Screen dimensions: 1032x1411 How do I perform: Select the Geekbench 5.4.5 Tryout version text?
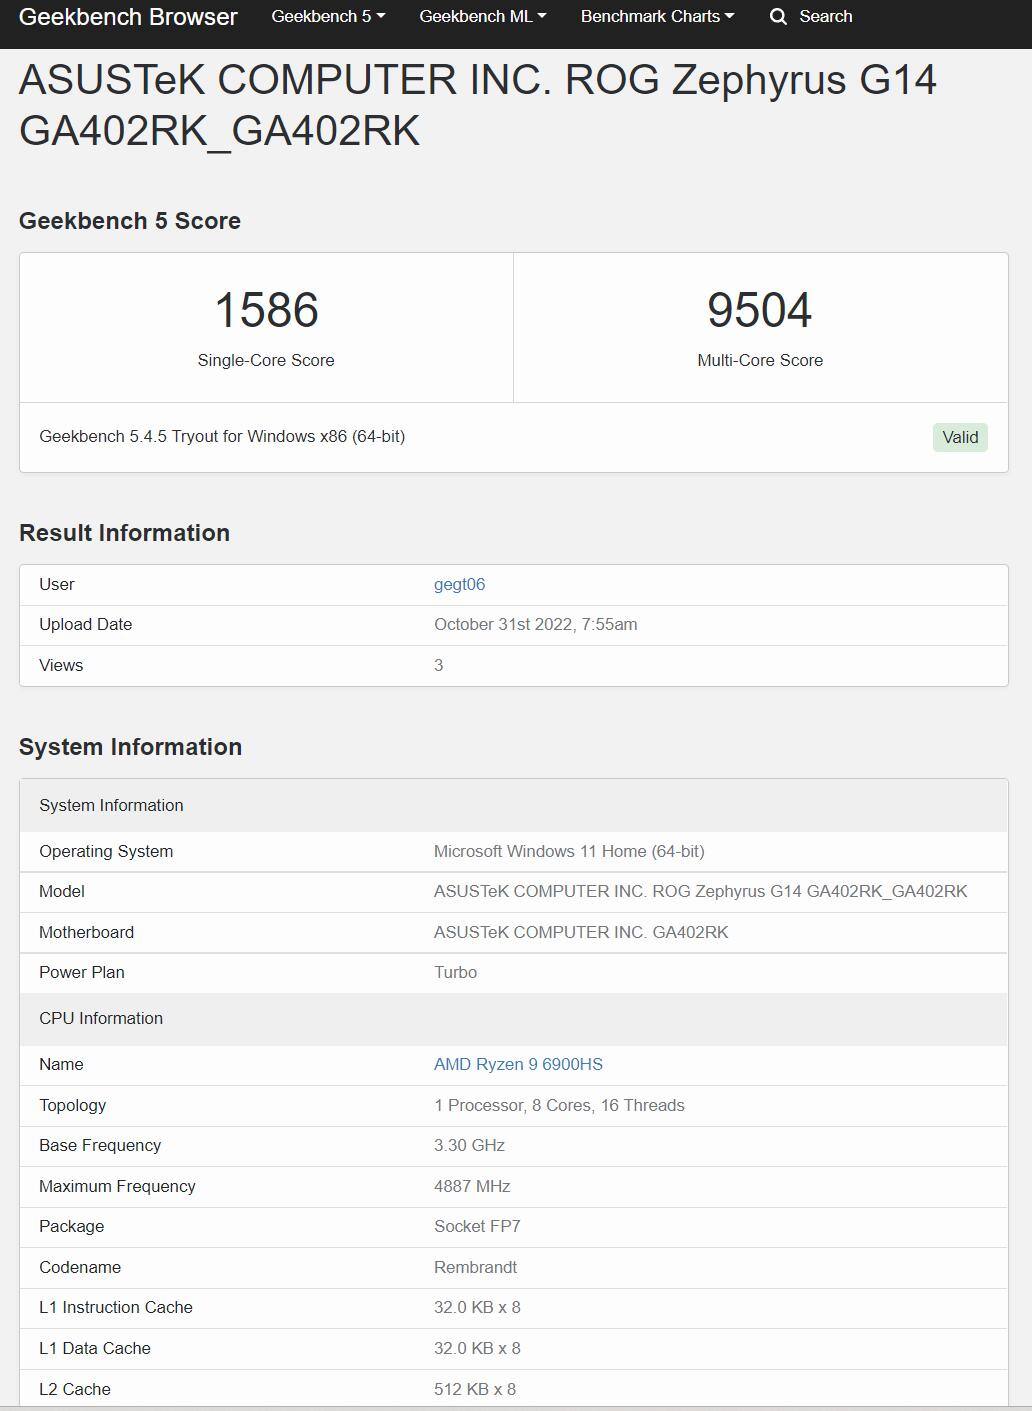[222, 436]
